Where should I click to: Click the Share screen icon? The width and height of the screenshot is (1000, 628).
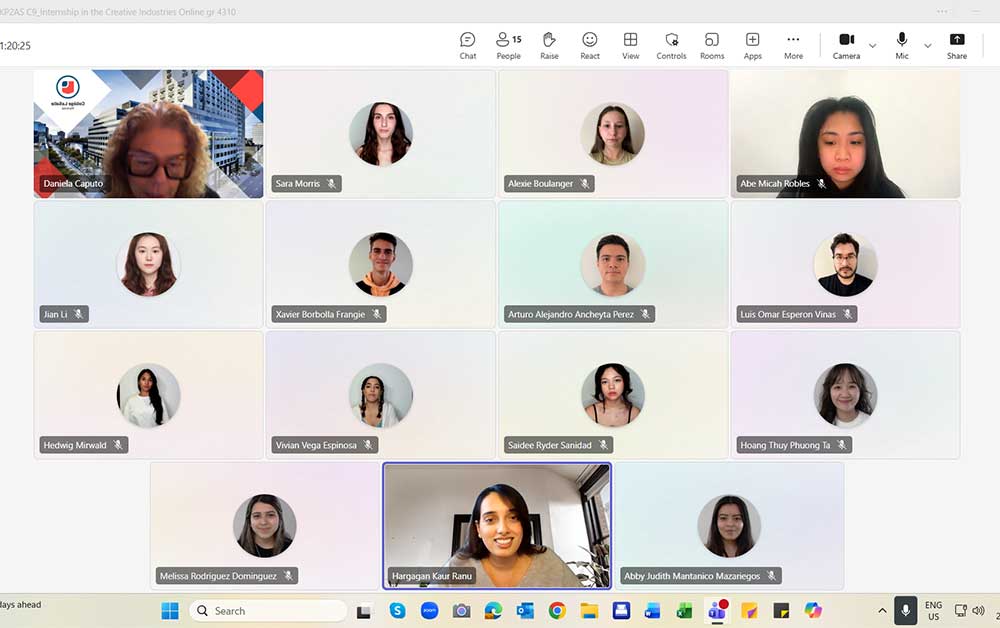point(957,45)
